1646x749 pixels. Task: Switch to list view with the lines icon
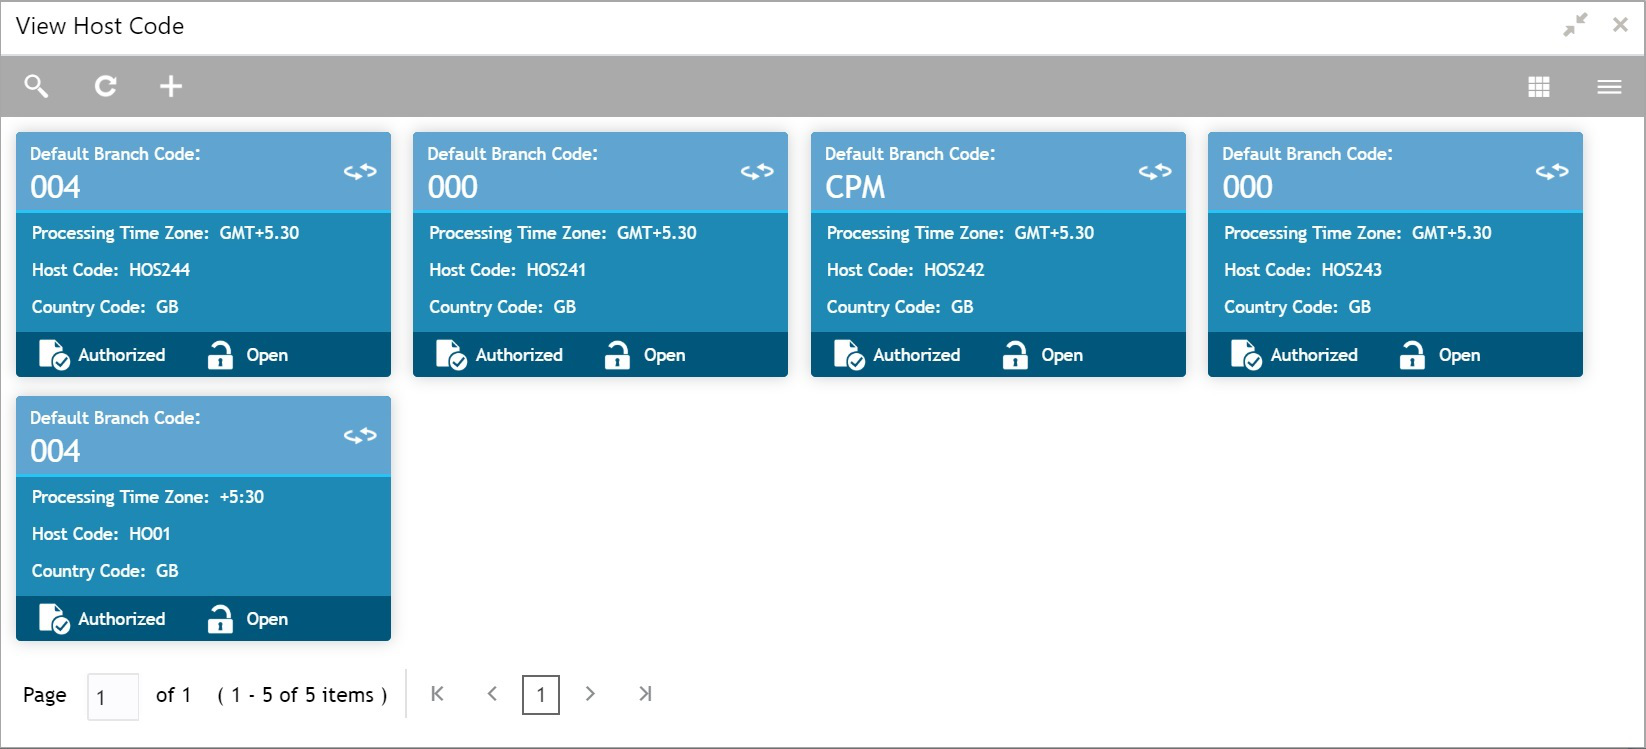[1609, 87]
